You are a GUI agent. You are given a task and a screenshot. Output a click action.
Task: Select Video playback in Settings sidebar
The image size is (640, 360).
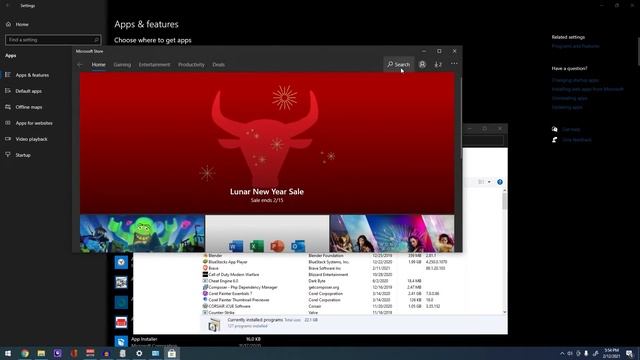[x=31, y=139]
